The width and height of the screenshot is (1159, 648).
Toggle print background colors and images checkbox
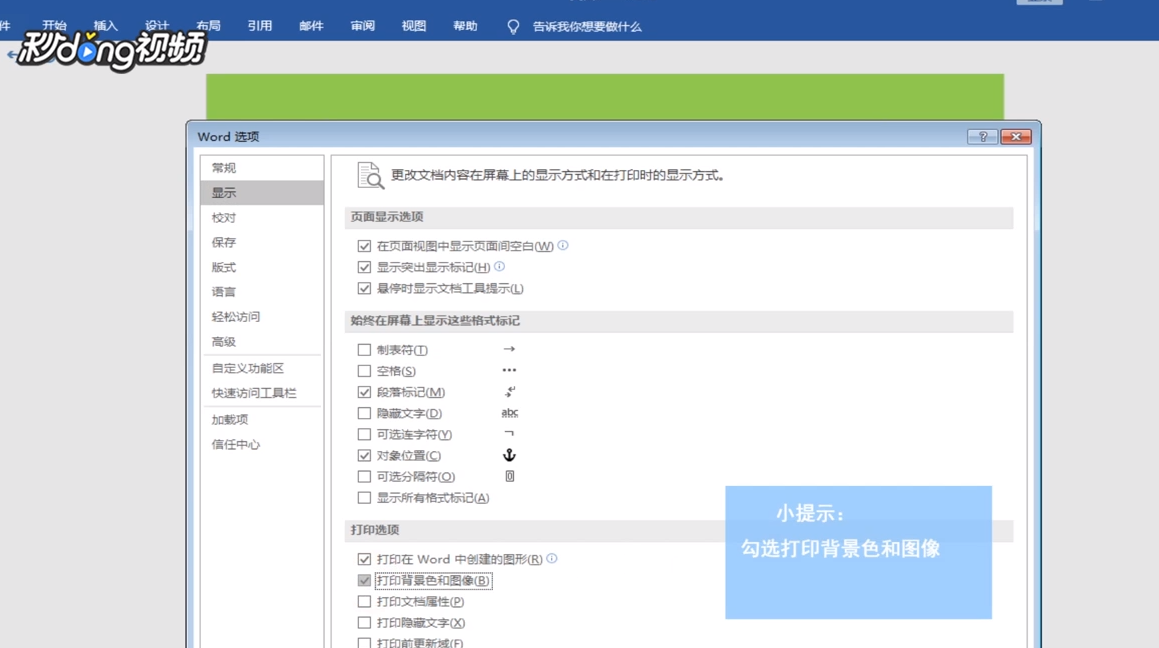pos(364,581)
